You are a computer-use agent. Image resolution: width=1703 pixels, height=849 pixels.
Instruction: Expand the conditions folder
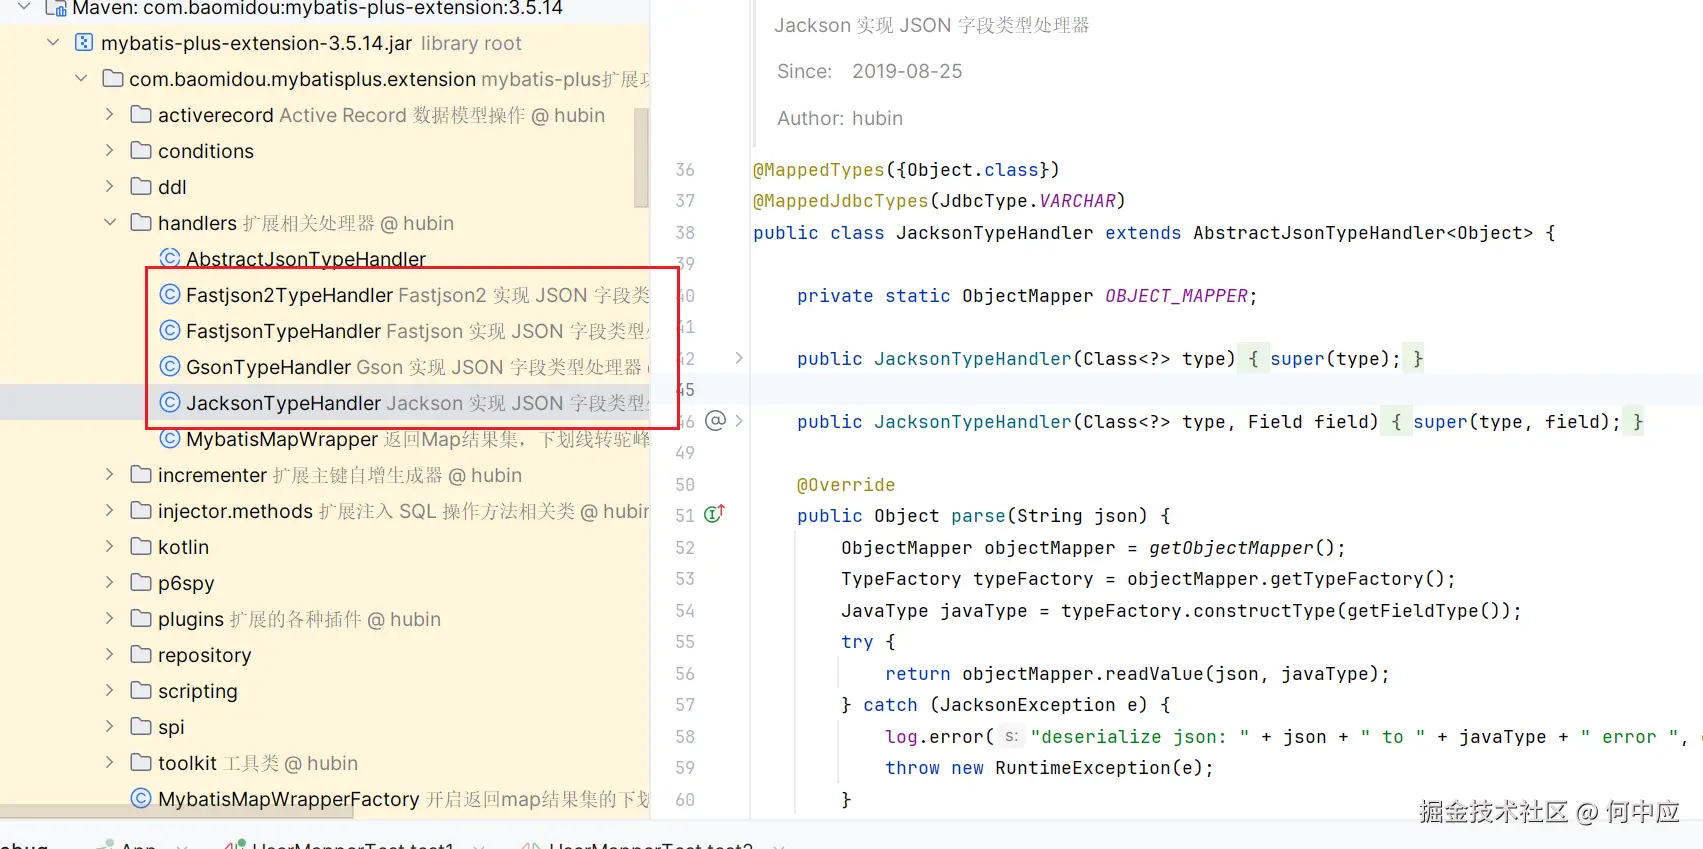pyautogui.click(x=109, y=151)
